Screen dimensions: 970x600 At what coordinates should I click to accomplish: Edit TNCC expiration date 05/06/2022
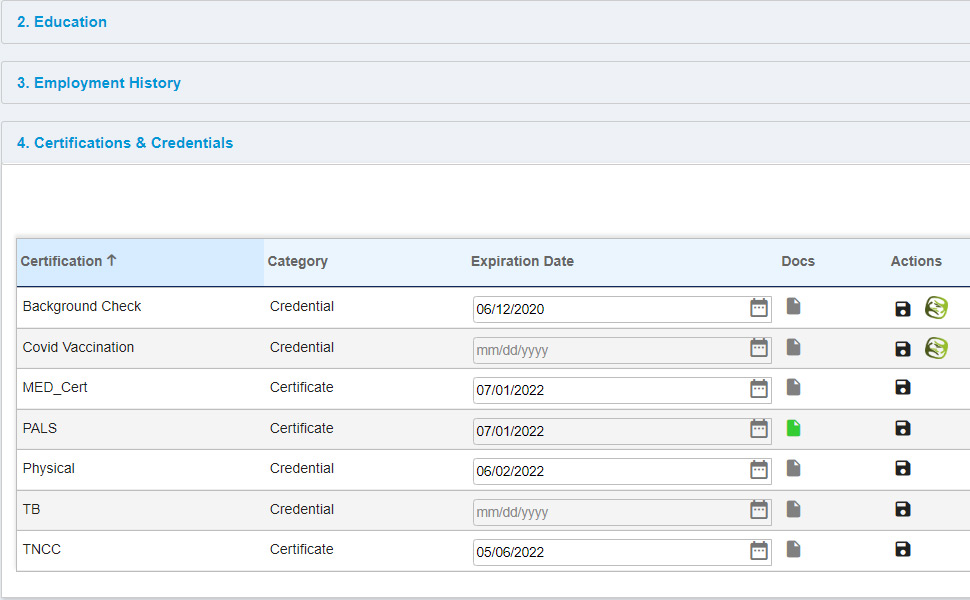(x=622, y=552)
